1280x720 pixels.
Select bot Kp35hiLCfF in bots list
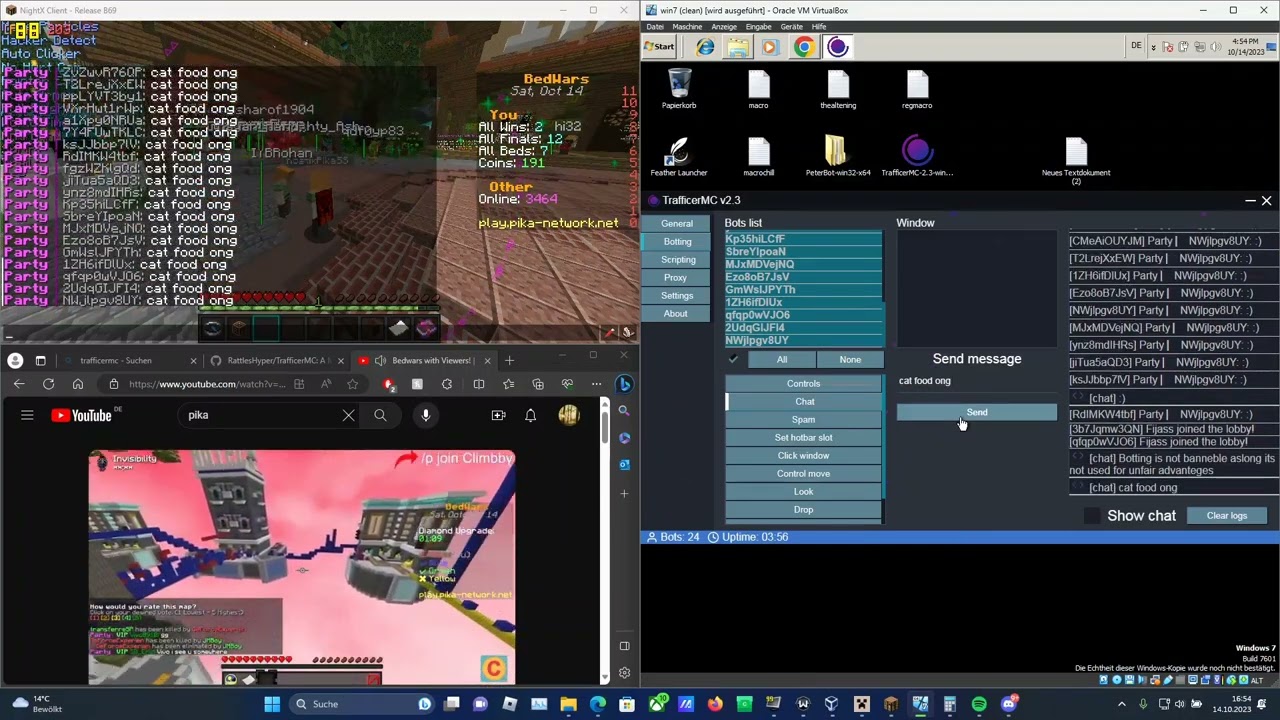tap(803, 239)
